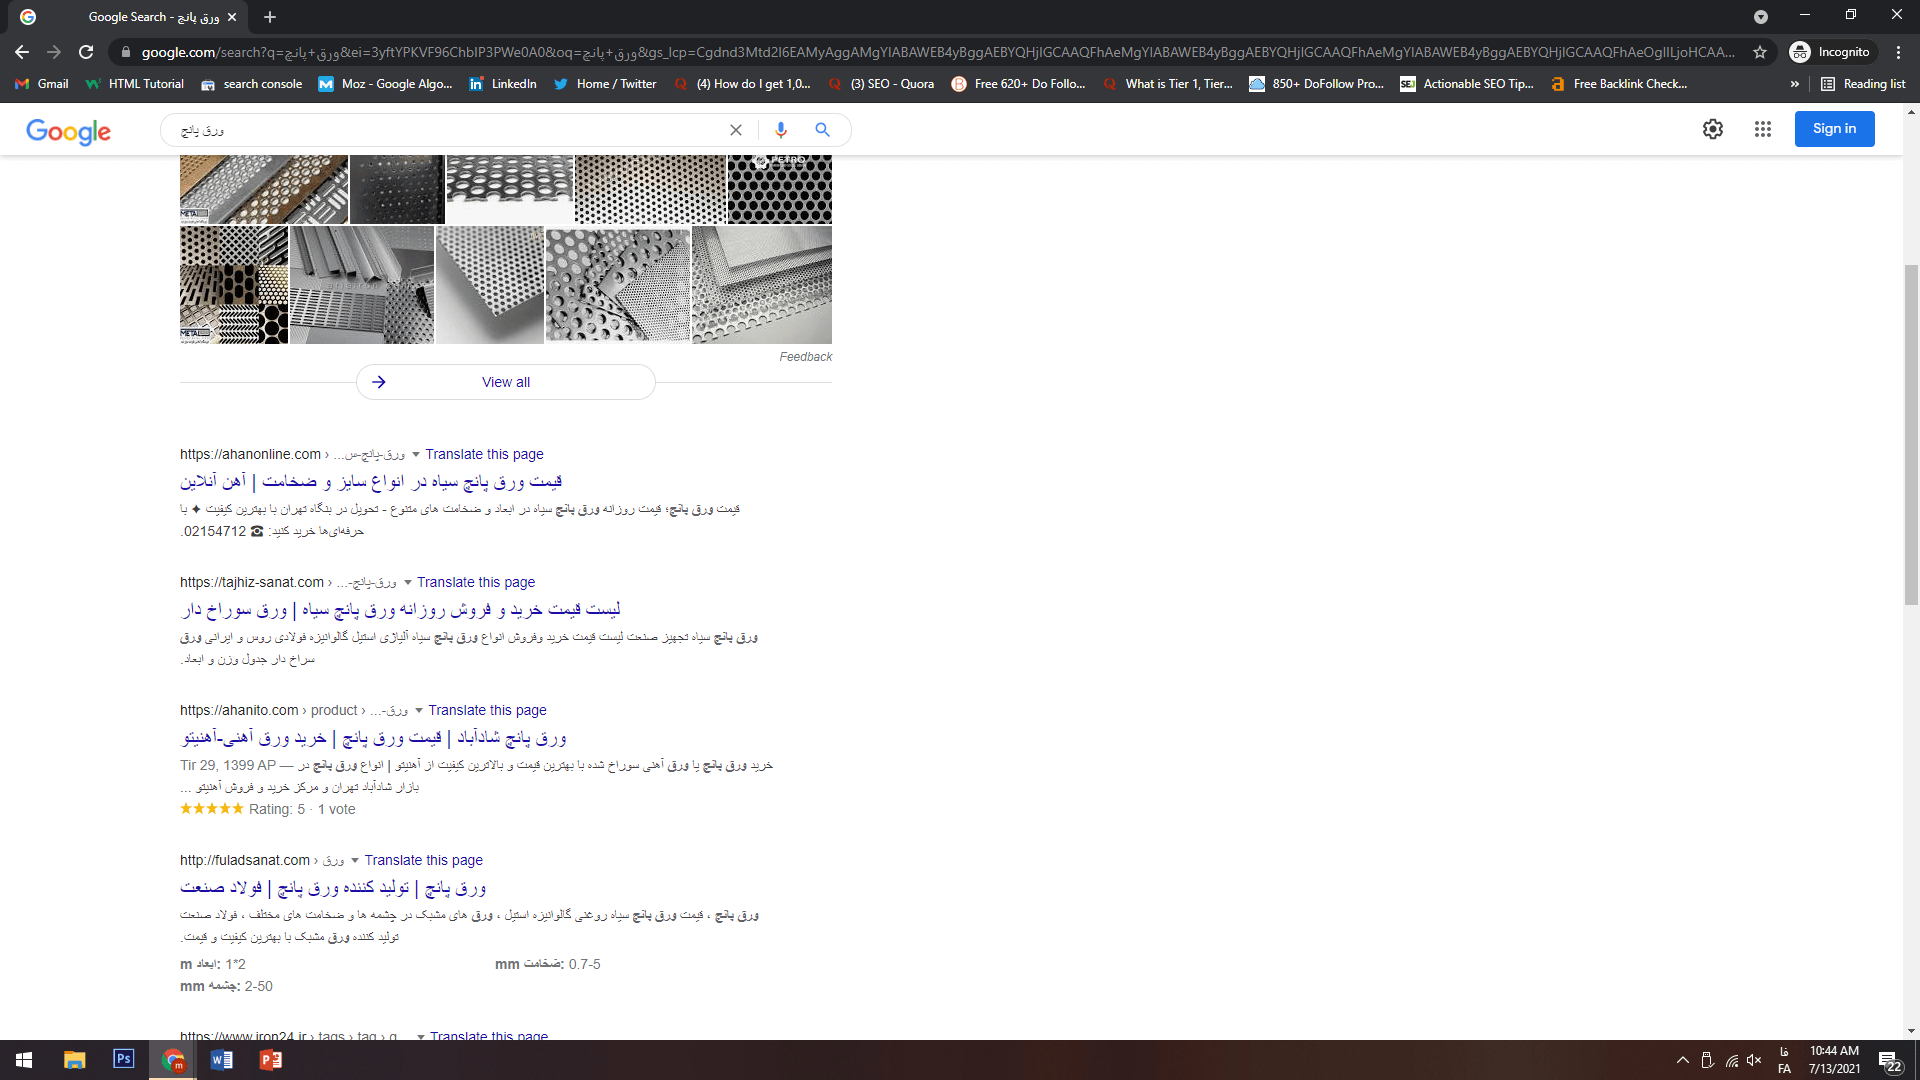The image size is (1920, 1080).
Task: Click the muted volume tray icon
Action: click(x=1754, y=1060)
